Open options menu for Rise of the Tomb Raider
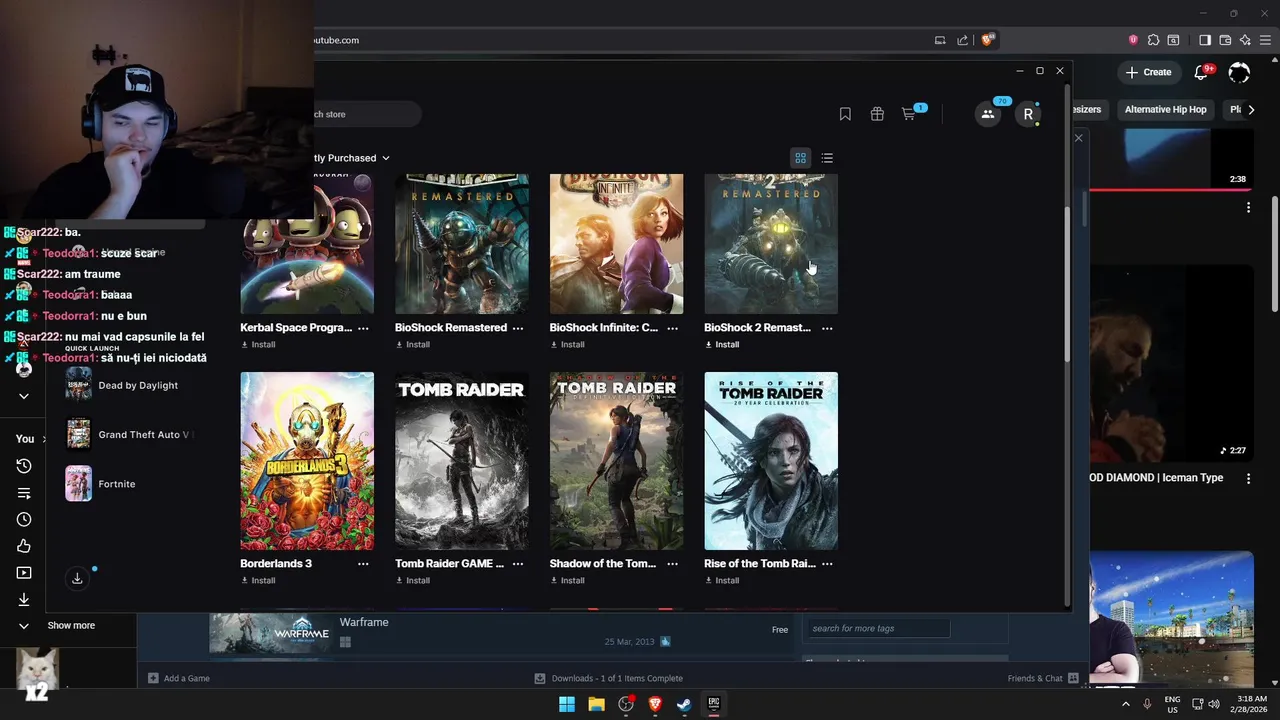This screenshot has width=1280, height=720. 827,564
